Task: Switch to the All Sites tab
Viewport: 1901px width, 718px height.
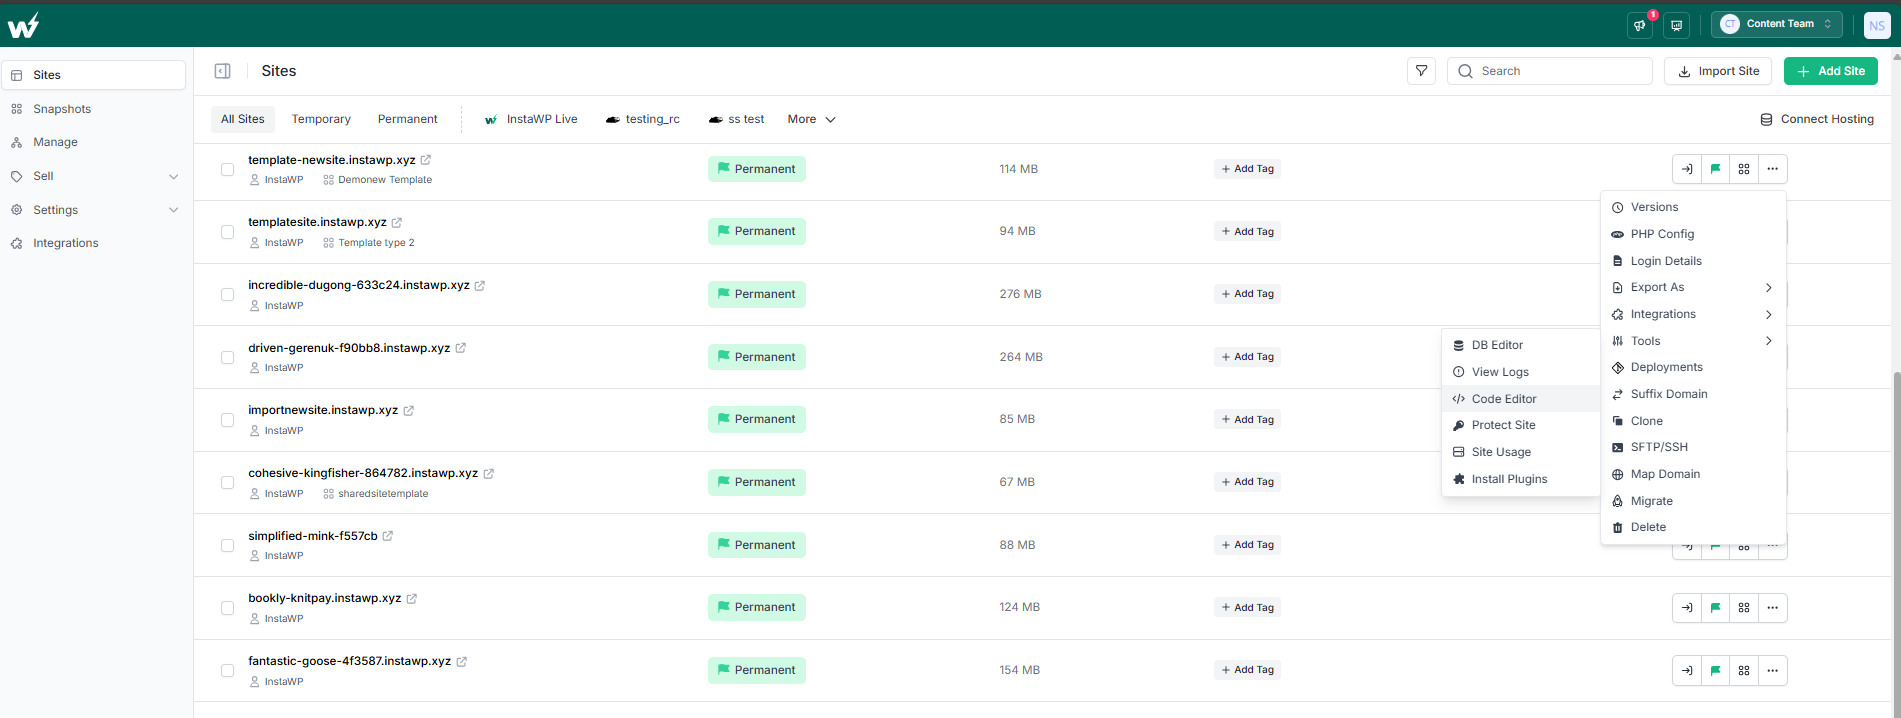Action: [x=243, y=119]
